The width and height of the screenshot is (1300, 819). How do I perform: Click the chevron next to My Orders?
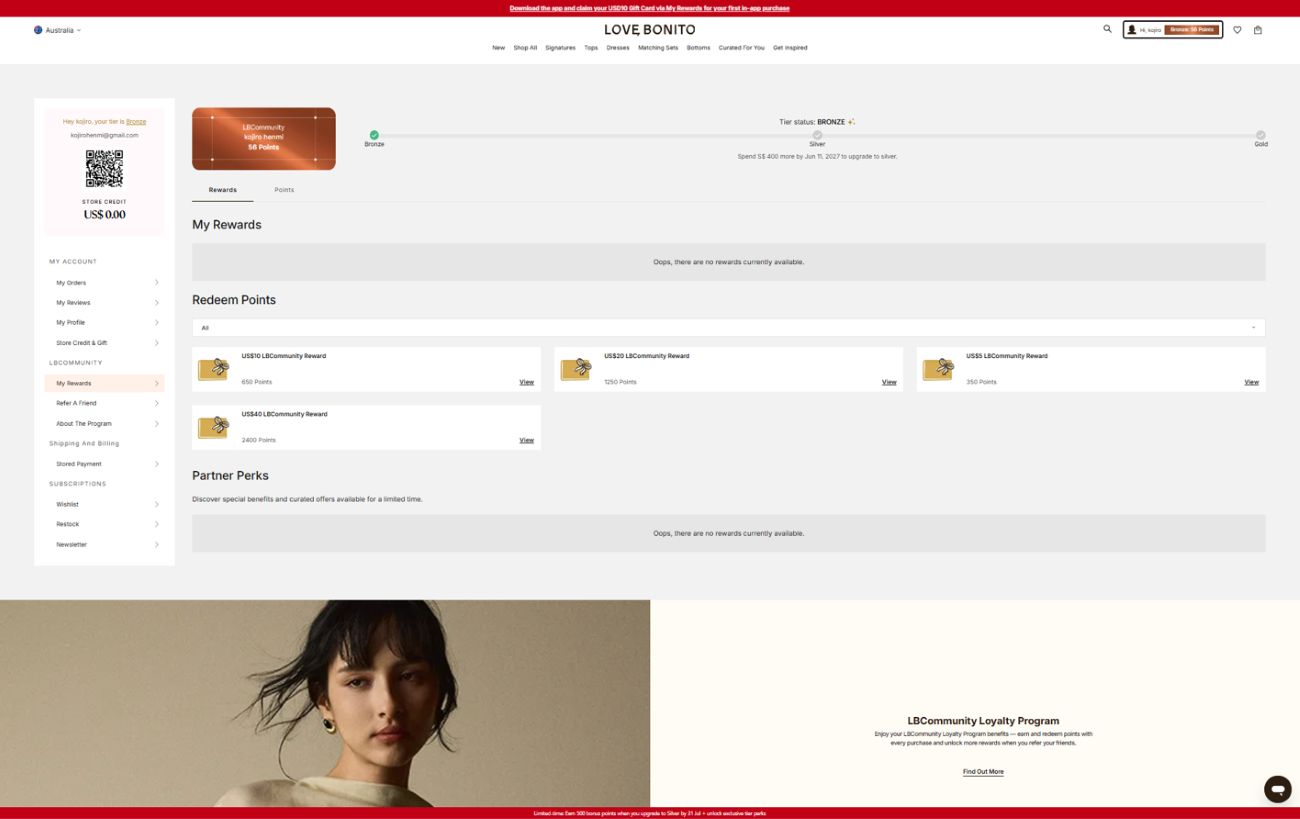pos(157,283)
